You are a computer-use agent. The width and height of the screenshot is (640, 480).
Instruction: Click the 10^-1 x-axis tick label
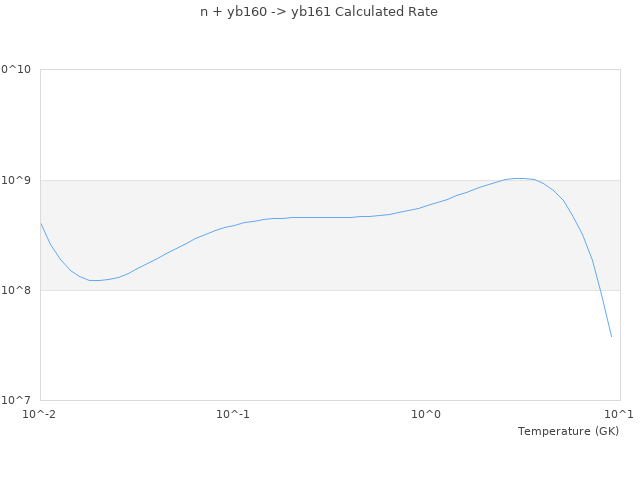click(233, 414)
